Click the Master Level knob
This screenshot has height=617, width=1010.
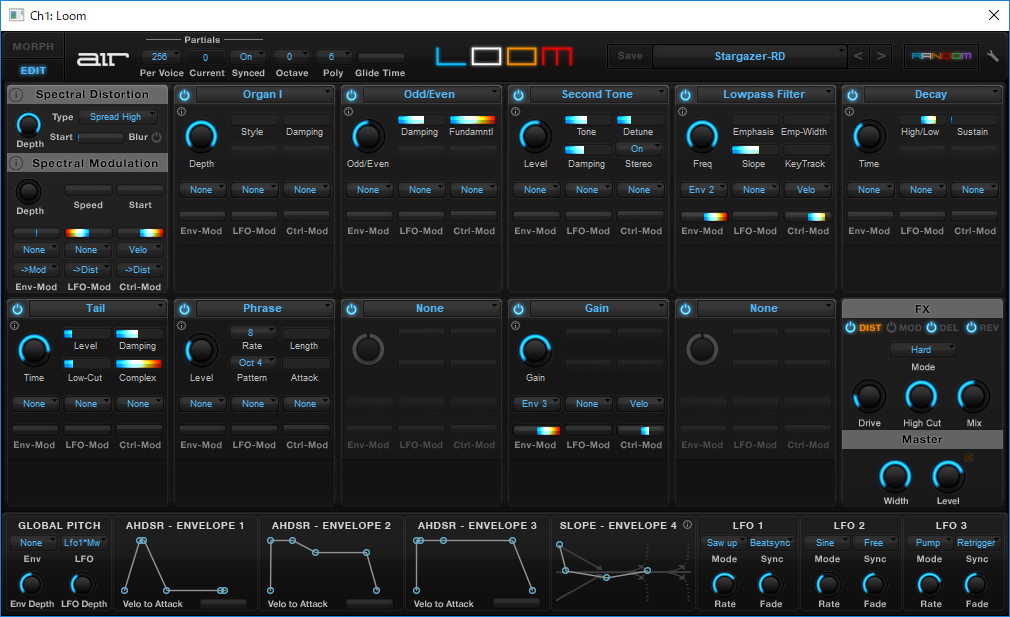[x=948, y=477]
